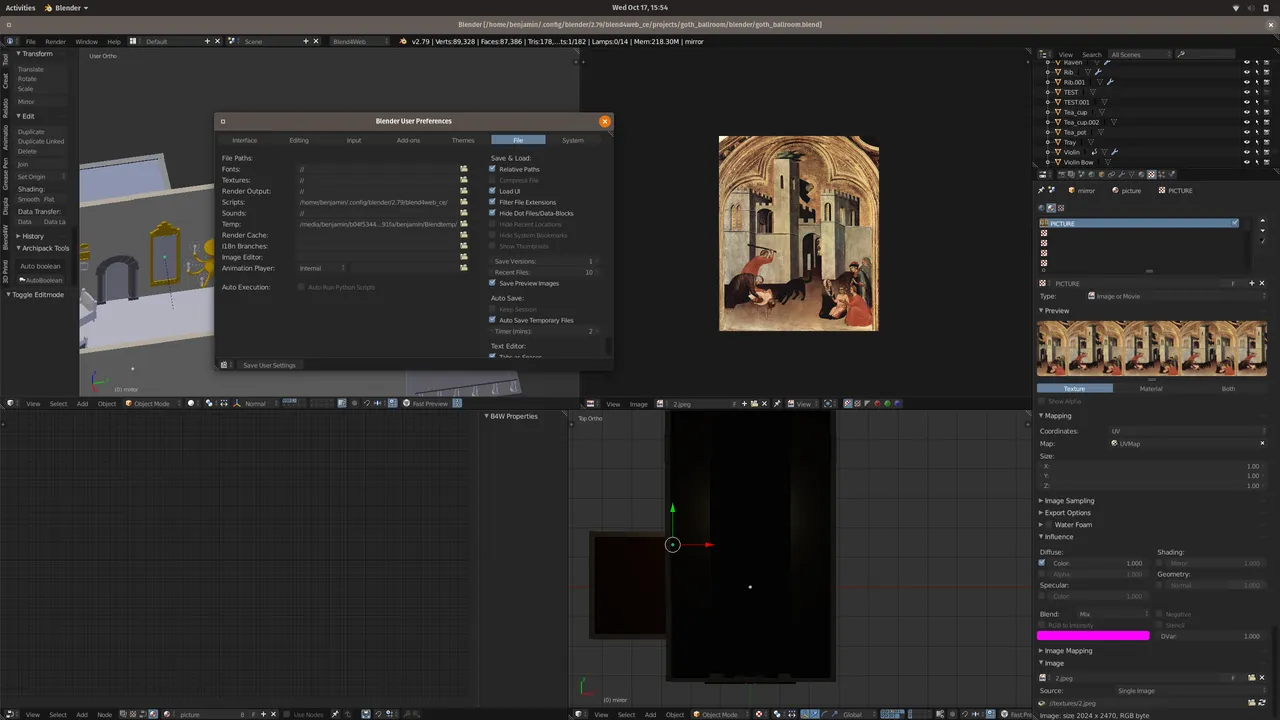
Task: Browse folder for Image Editor path
Action: (x=464, y=257)
